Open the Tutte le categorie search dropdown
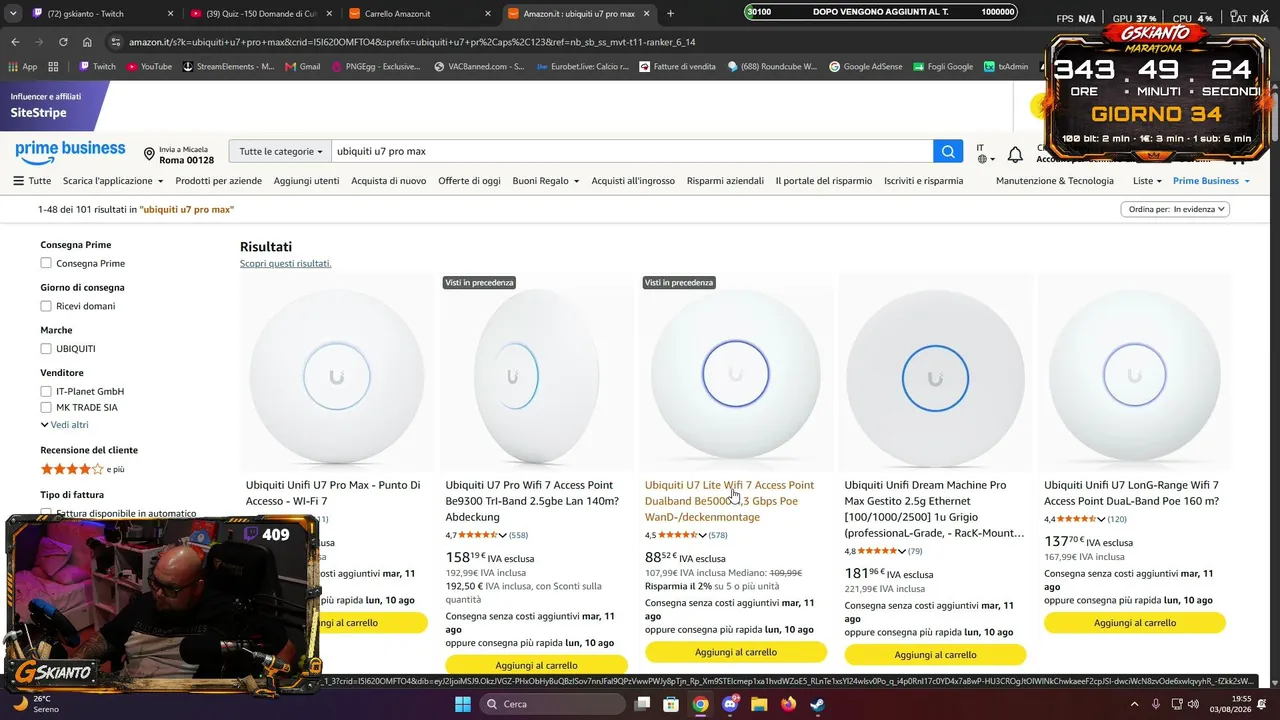Viewport: 1280px width, 720px height. pyautogui.click(x=280, y=151)
